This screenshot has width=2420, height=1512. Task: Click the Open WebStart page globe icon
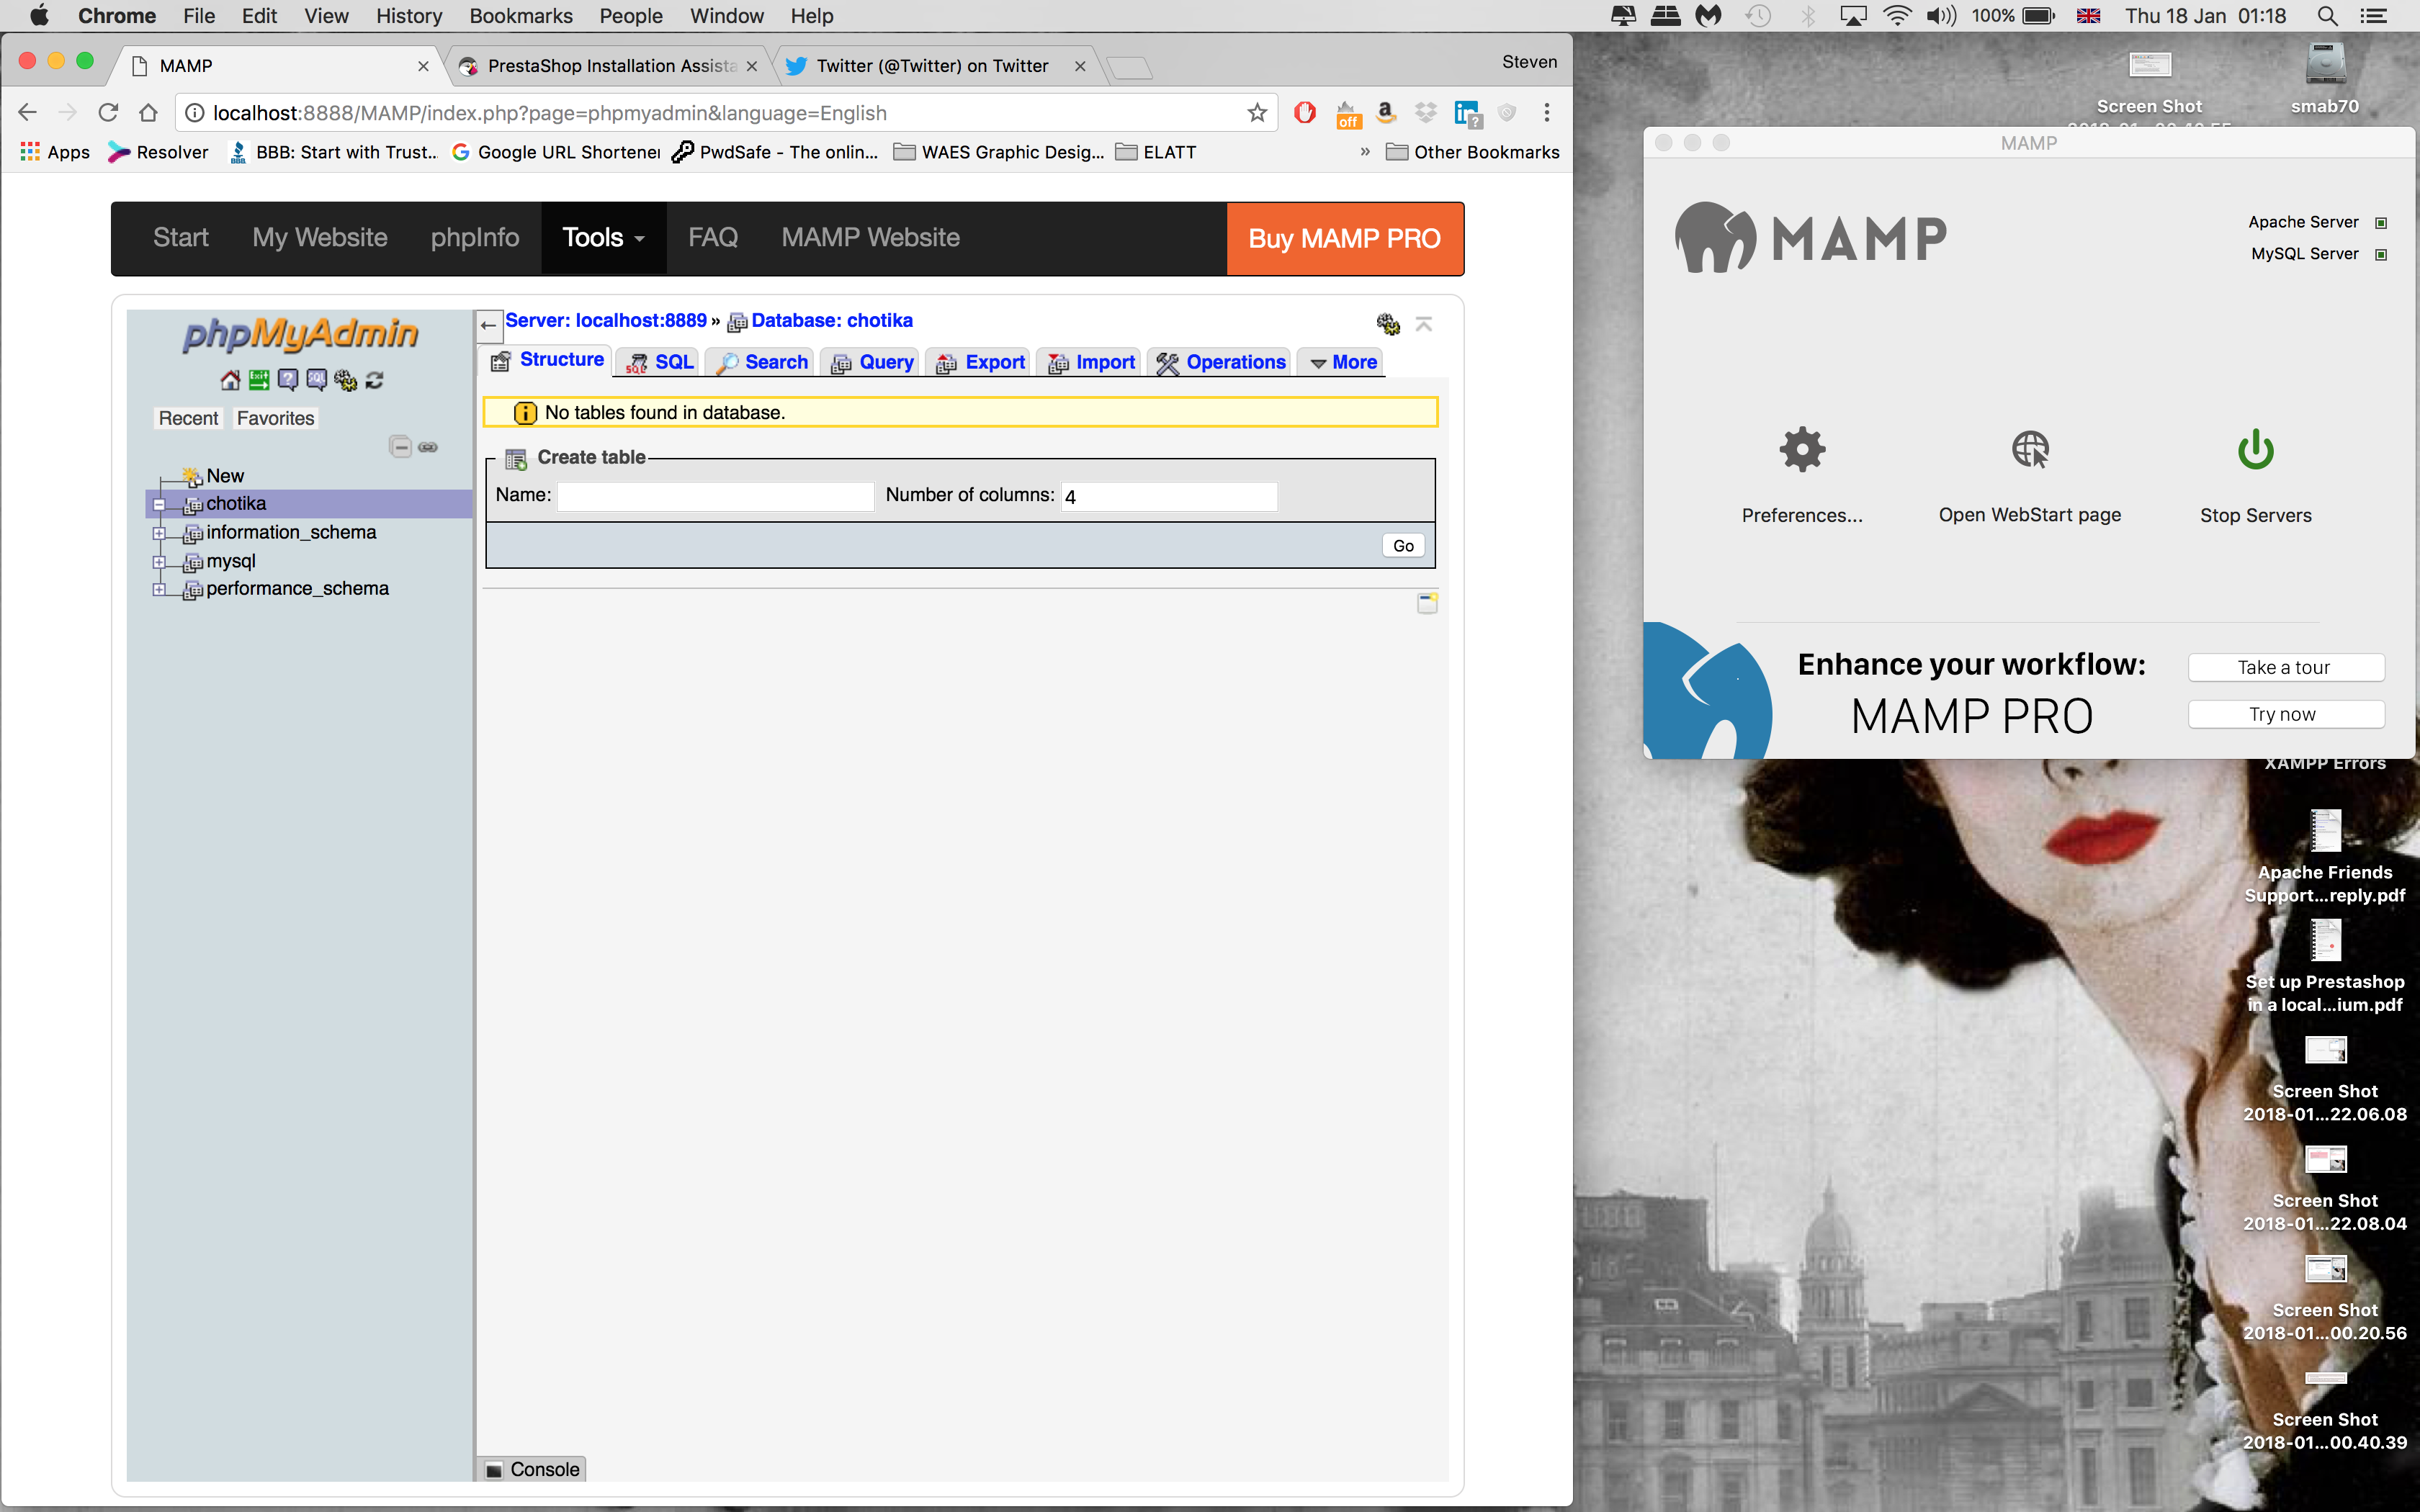tap(2030, 450)
